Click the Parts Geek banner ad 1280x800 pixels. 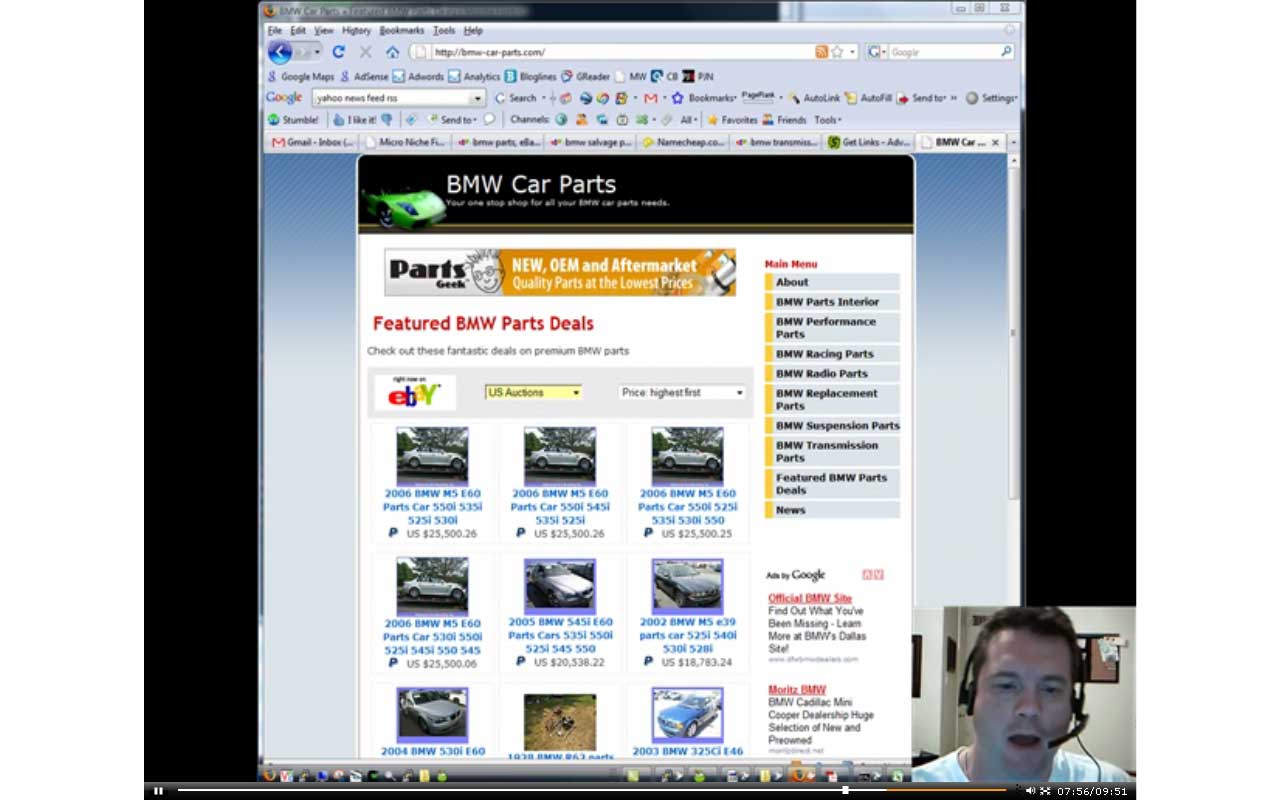tap(560, 273)
